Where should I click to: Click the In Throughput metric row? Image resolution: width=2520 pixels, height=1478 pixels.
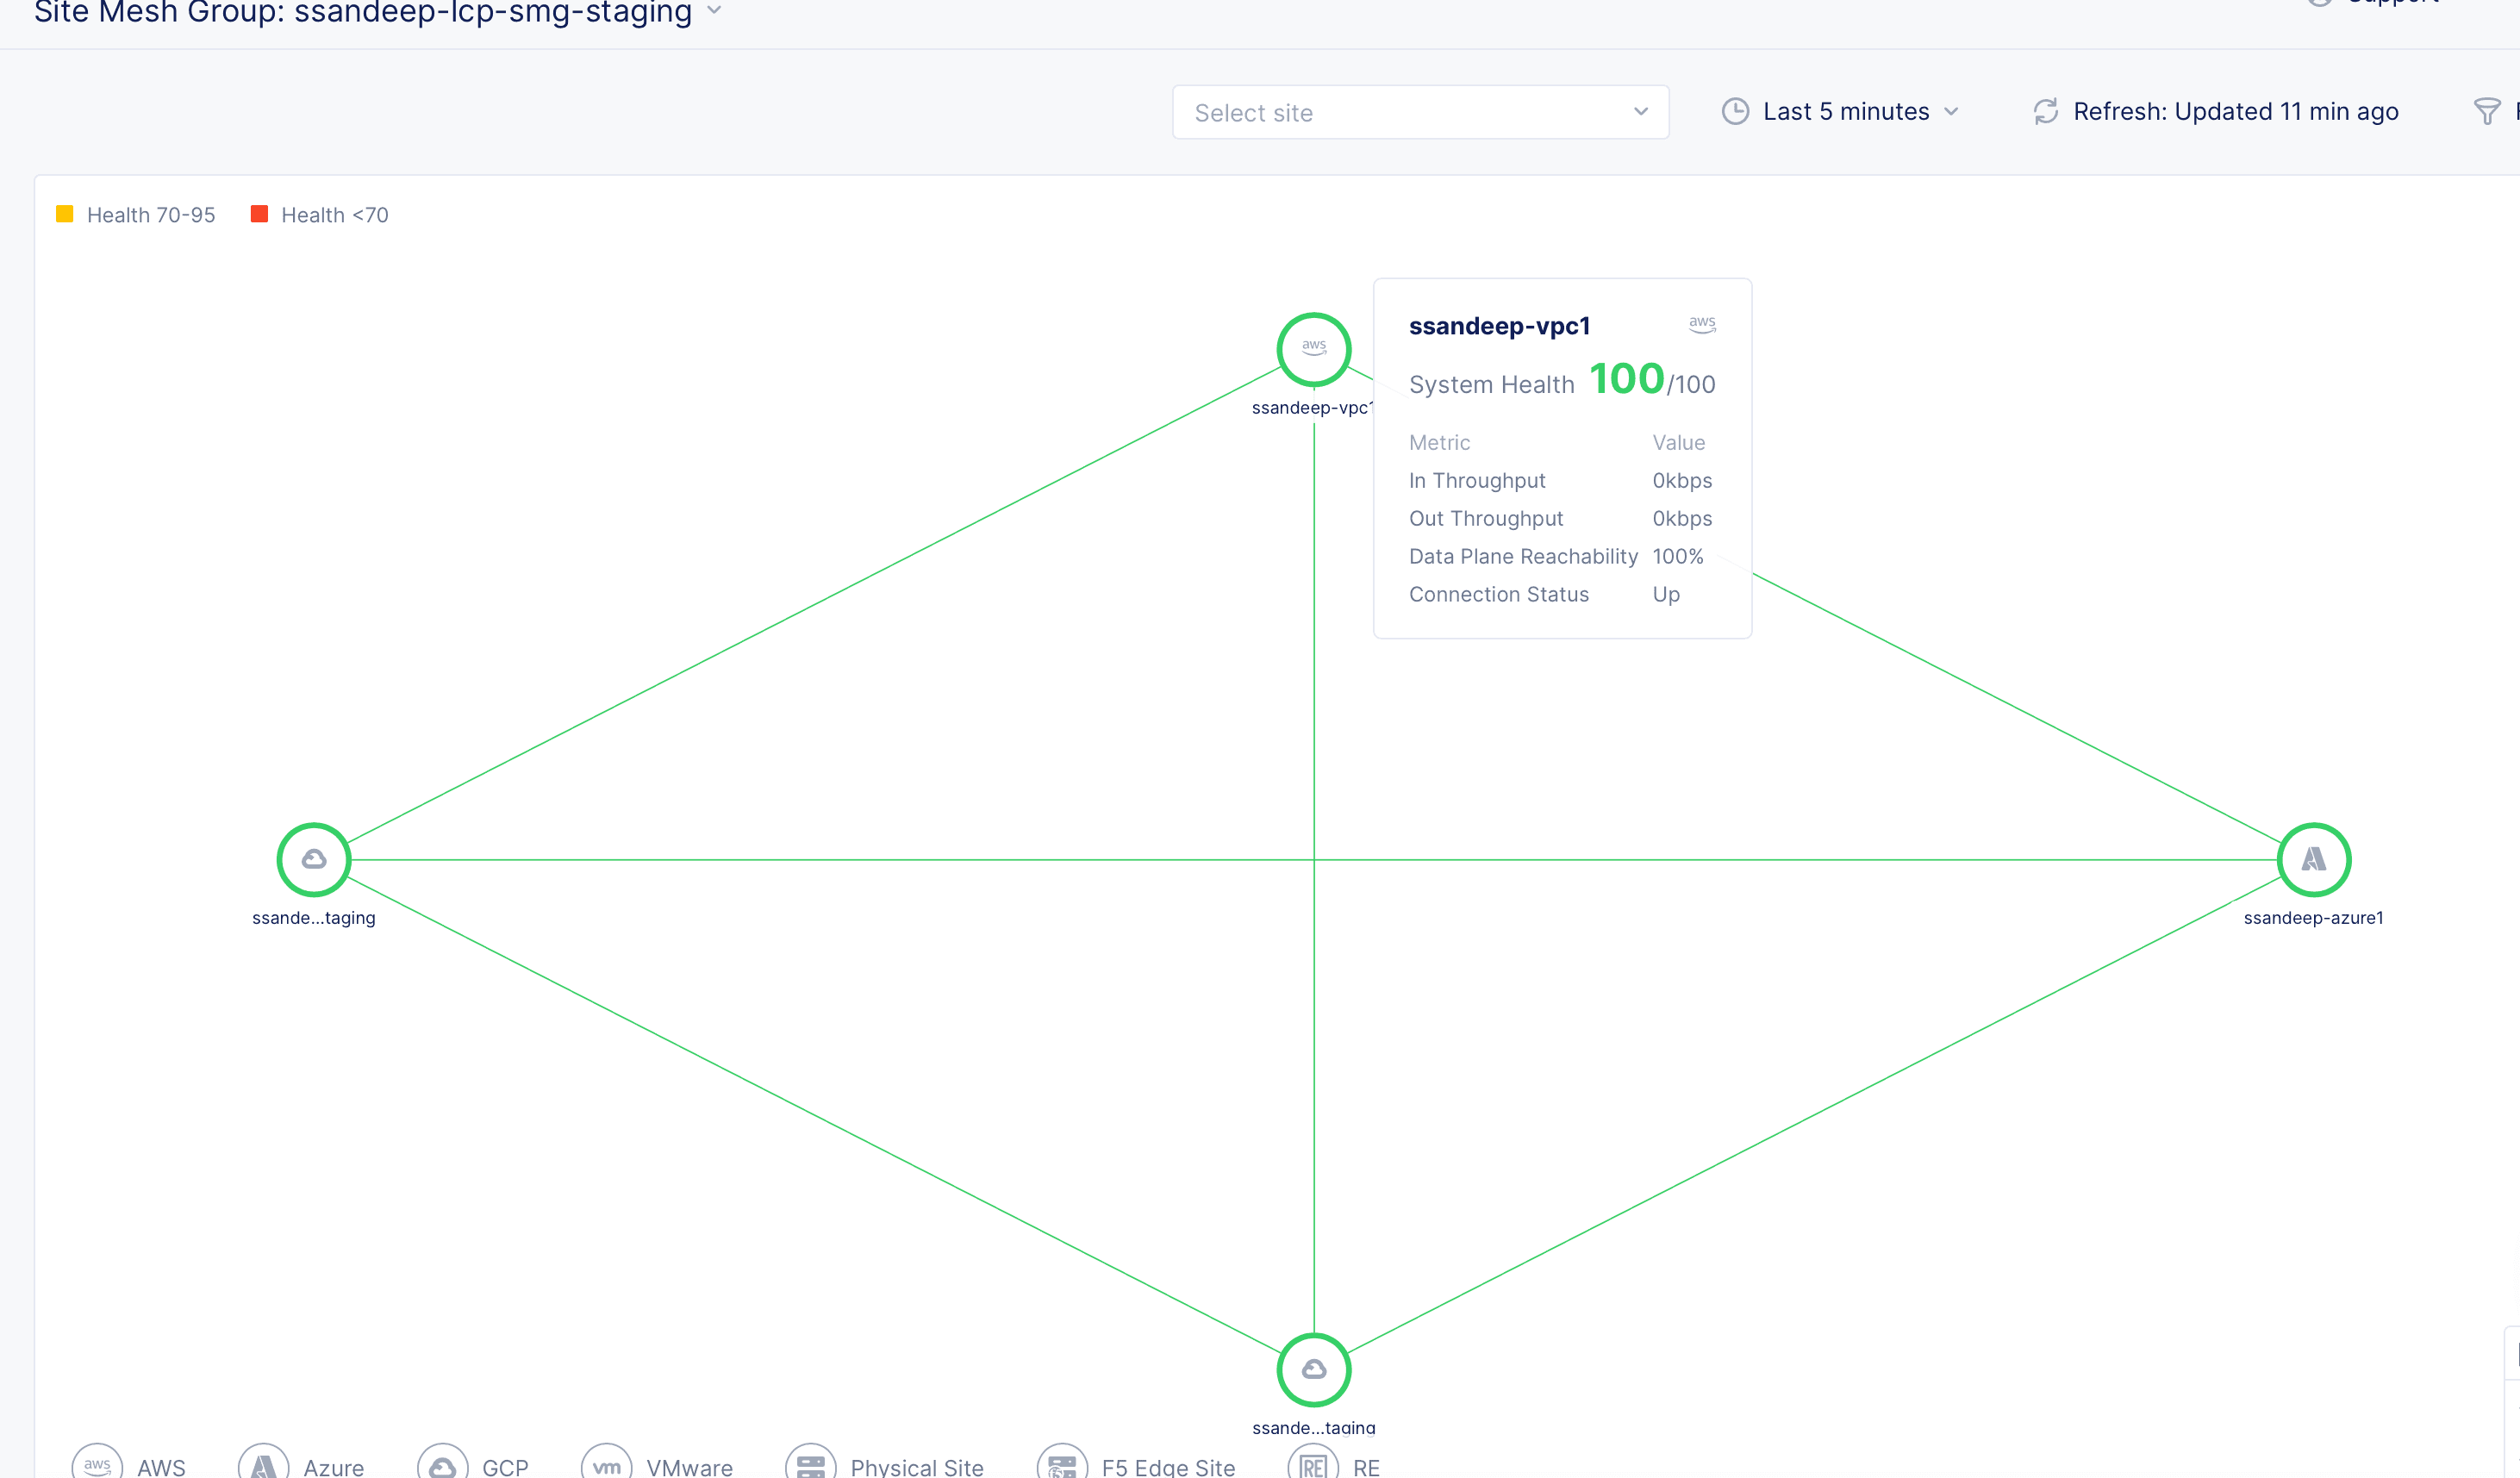tap(1561, 481)
